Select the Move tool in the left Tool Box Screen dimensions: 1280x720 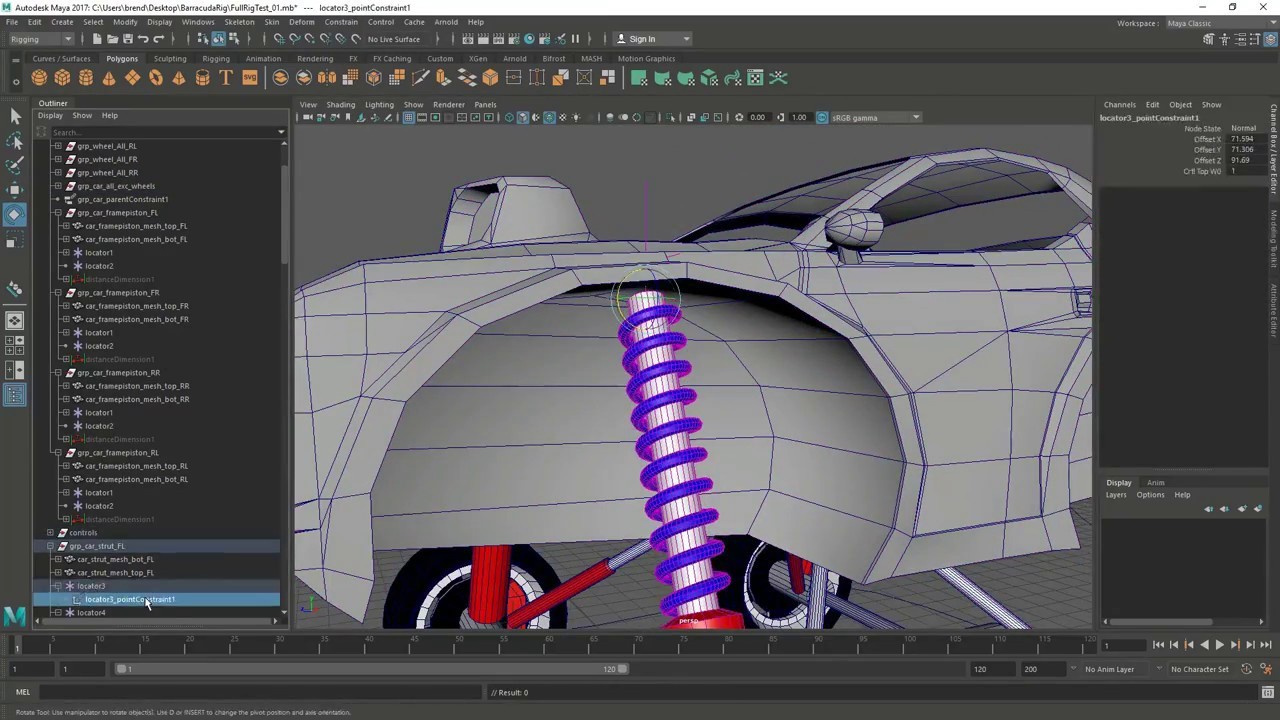point(15,189)
